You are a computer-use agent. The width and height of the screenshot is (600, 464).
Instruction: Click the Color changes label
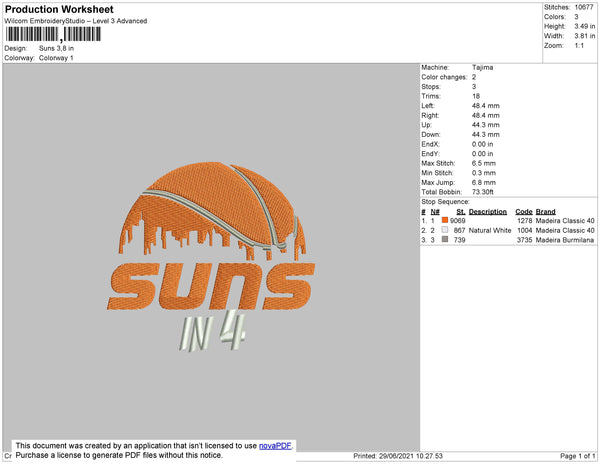pyautogui.click(x=444, y=77)
